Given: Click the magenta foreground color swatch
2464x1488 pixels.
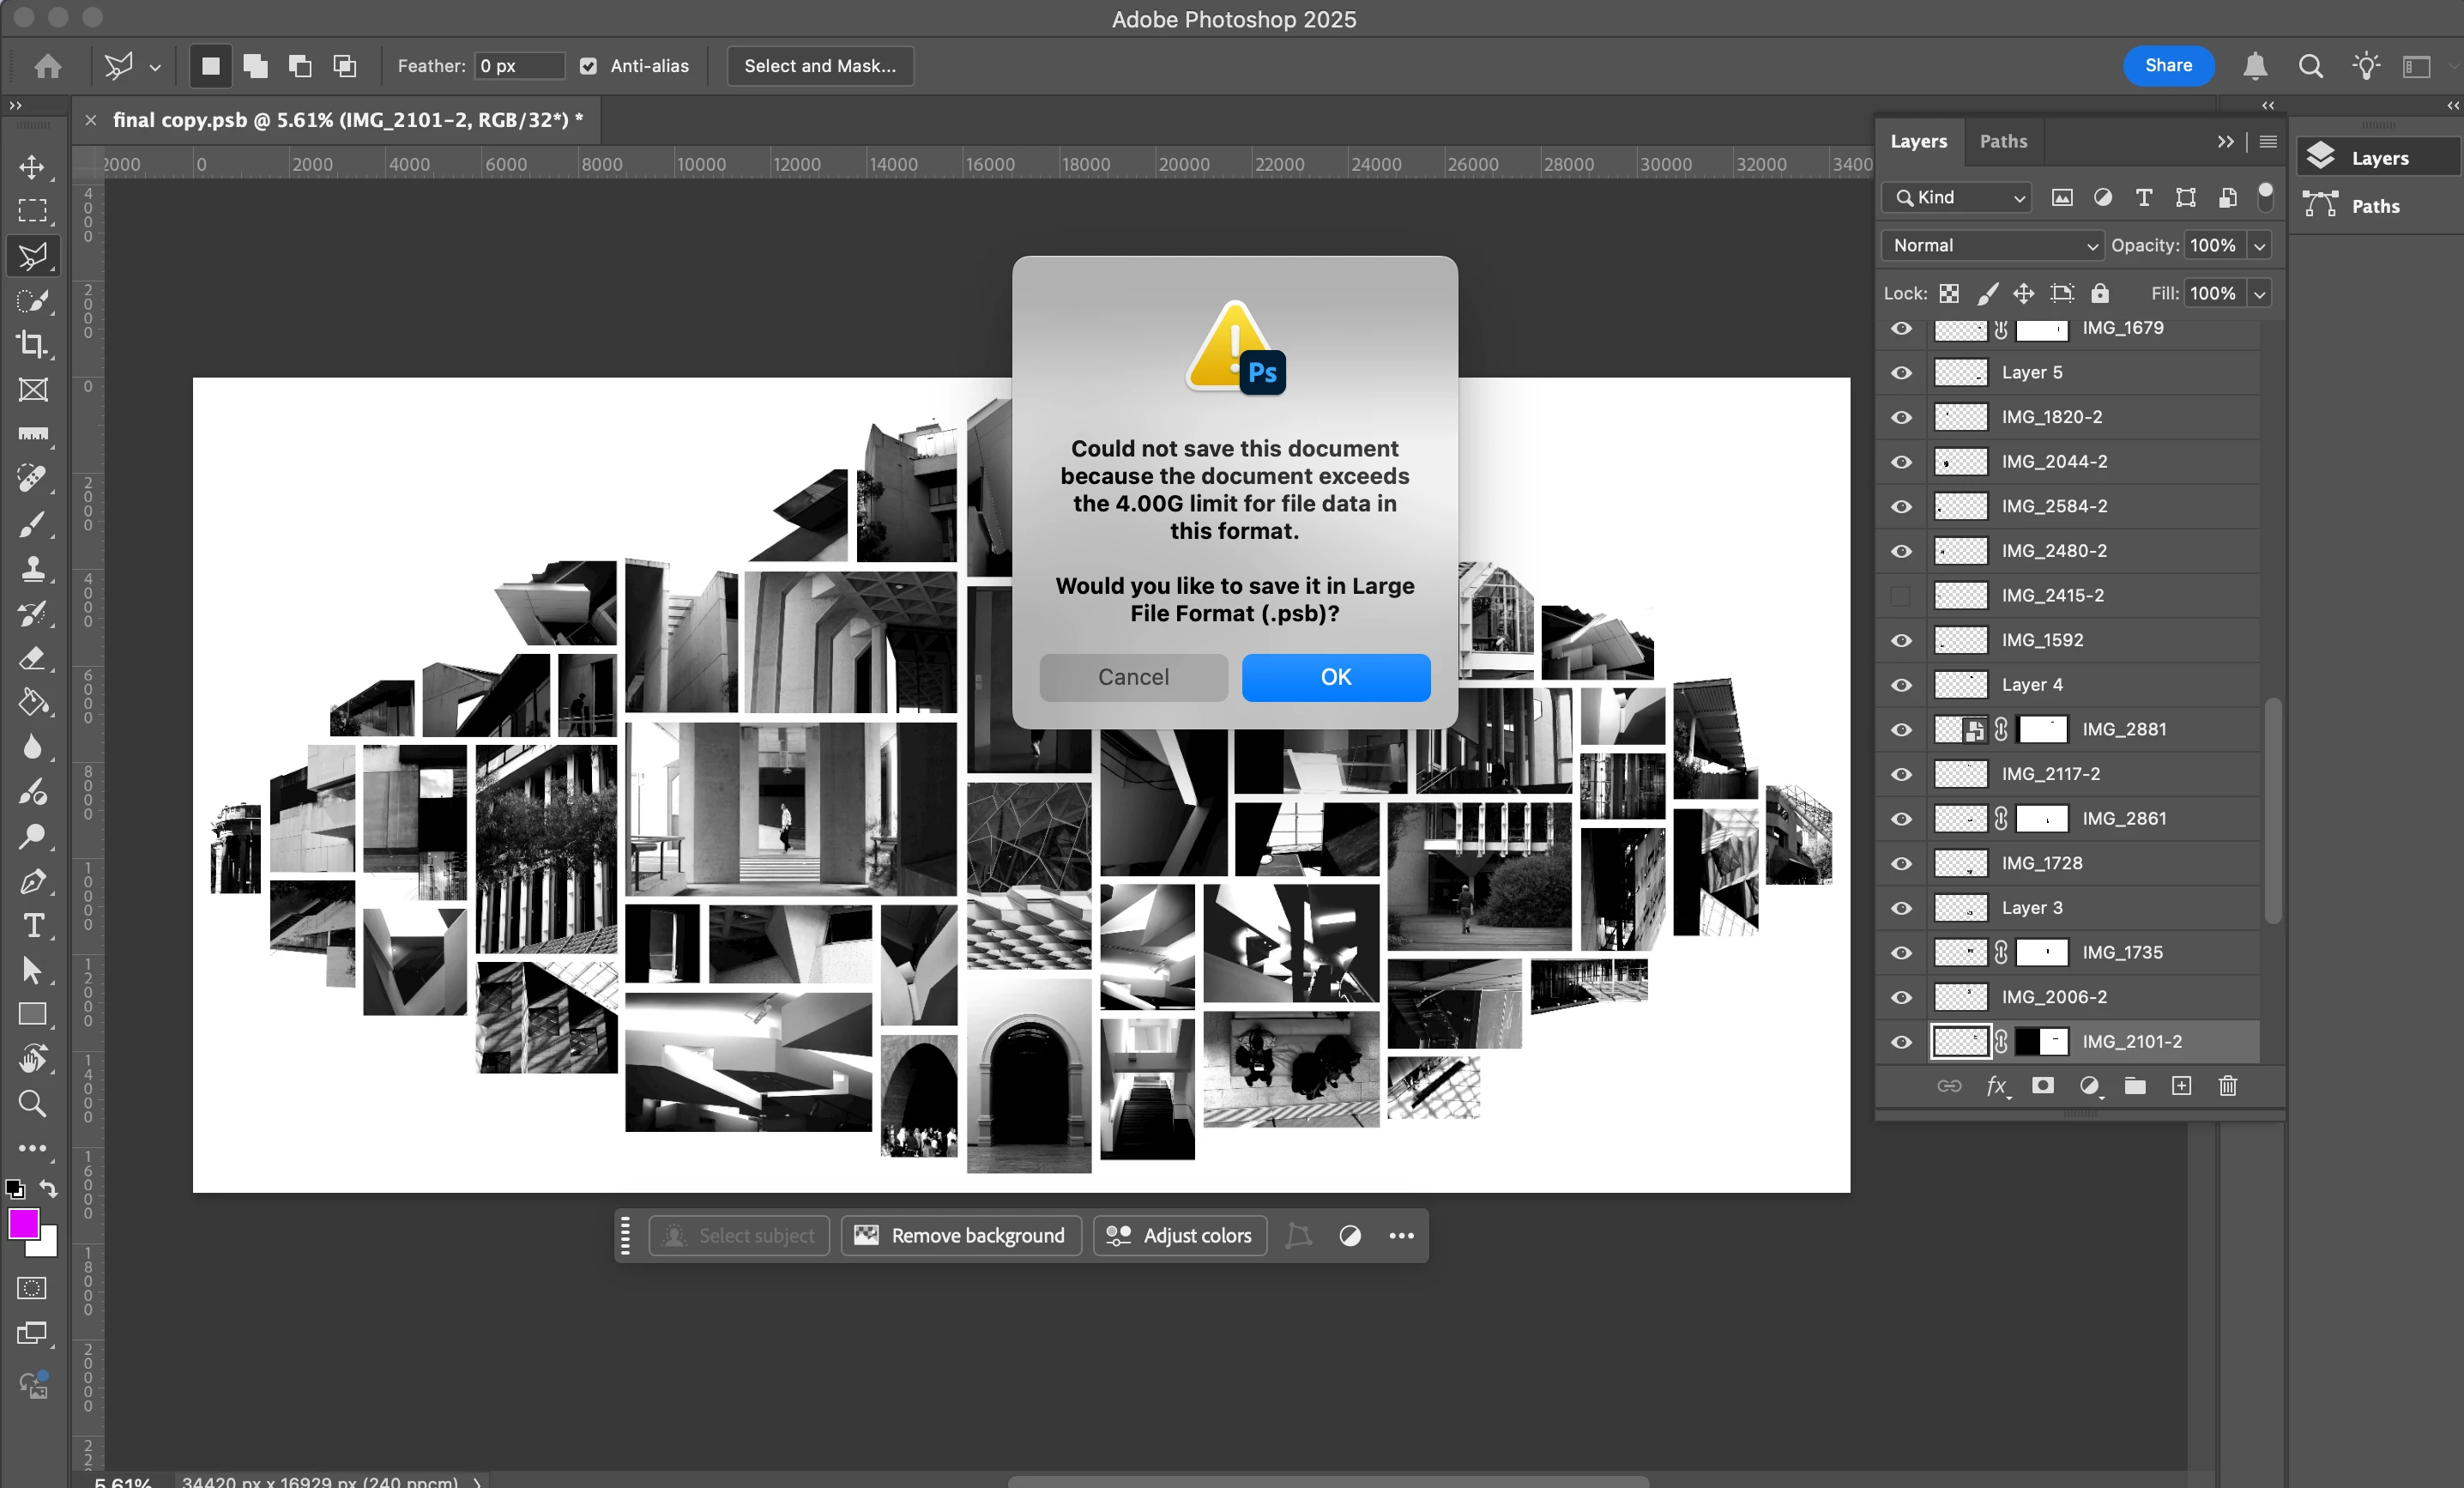Looking at the screenshot, I should pos(23,1223).
